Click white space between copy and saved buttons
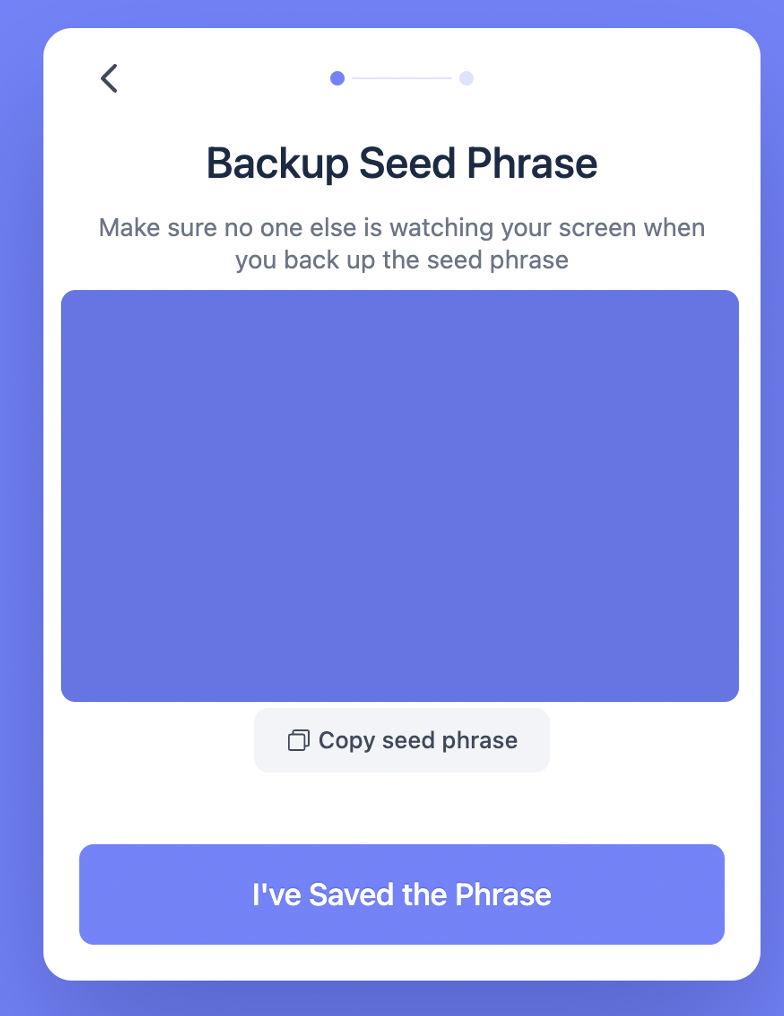This screenshot has height=1016, width=784. tap(402, 808)
